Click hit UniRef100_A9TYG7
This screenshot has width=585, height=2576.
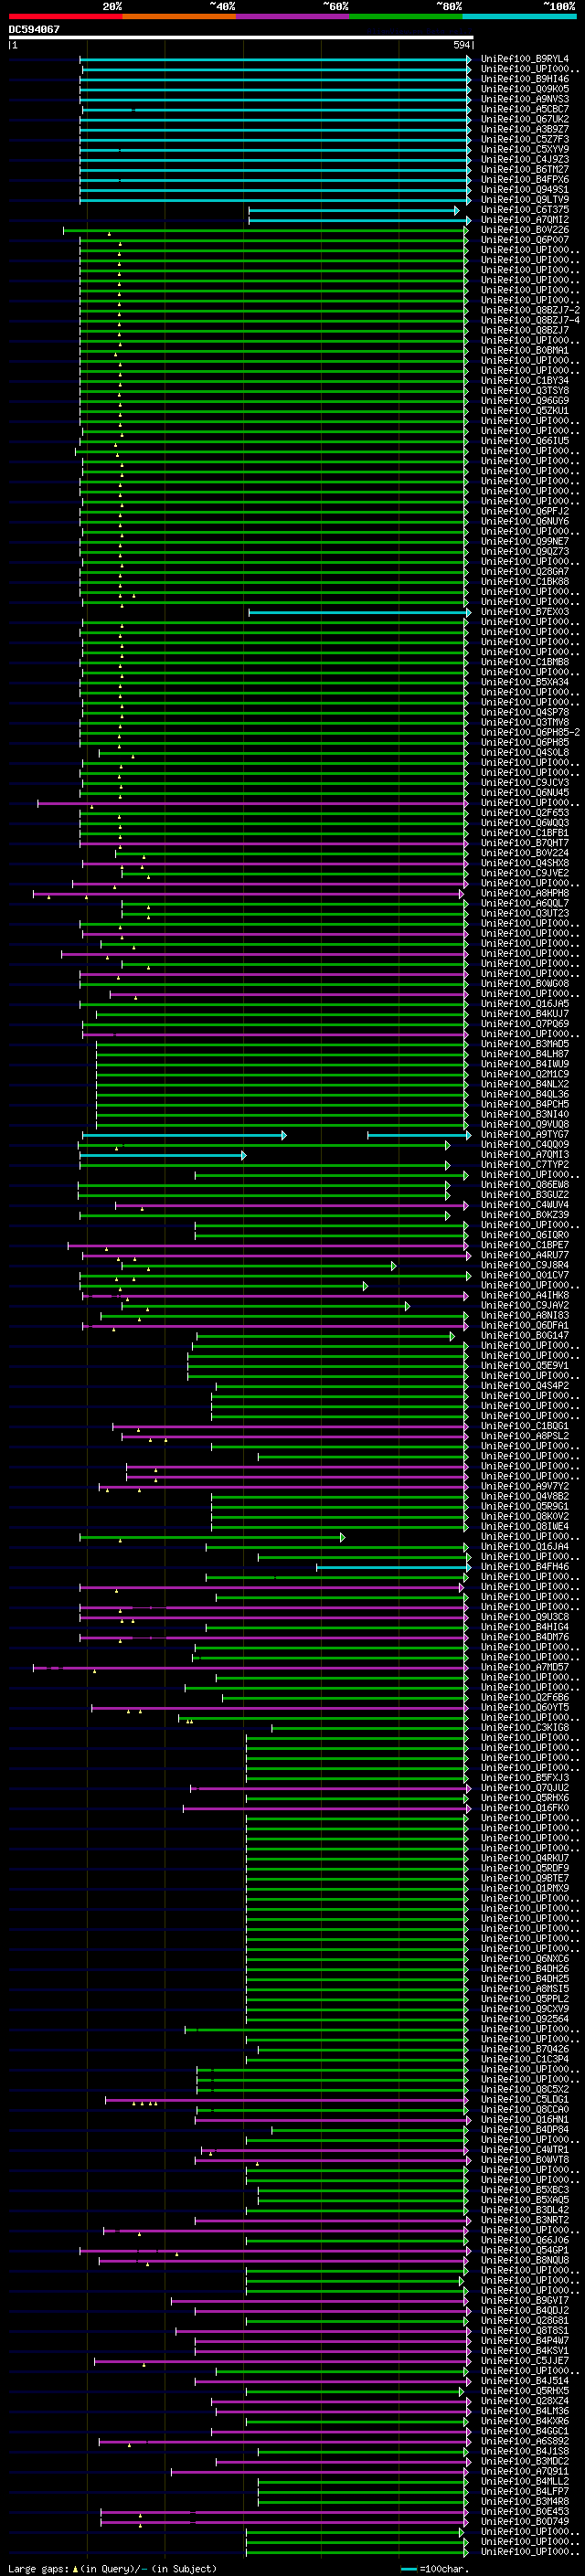525,1134
